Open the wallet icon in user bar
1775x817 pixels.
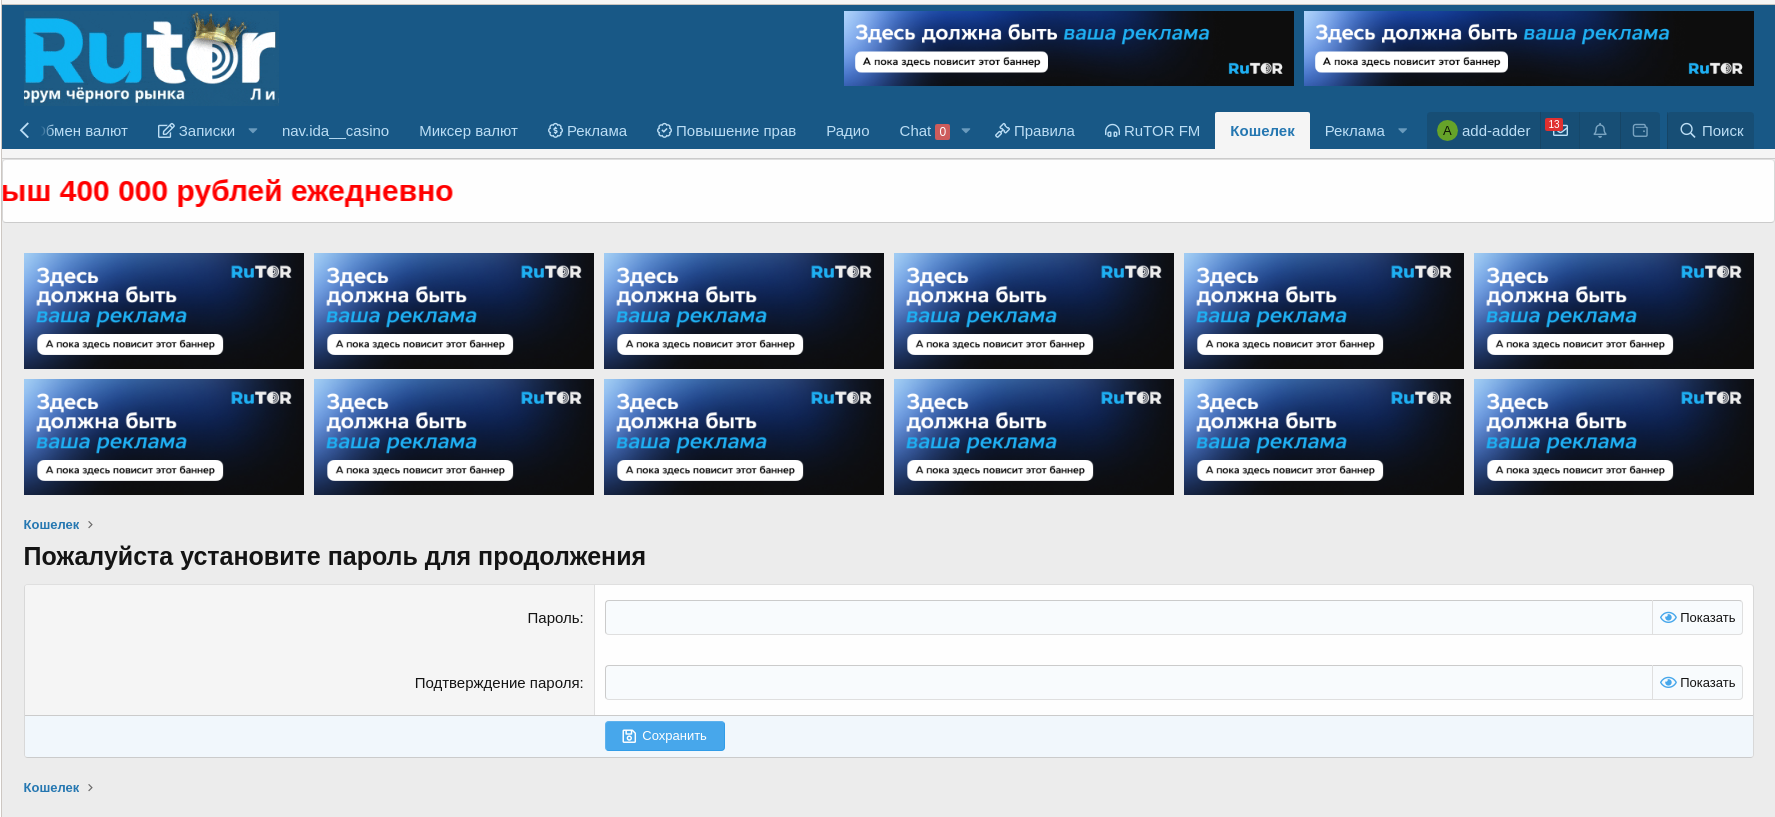(1640, 131)
